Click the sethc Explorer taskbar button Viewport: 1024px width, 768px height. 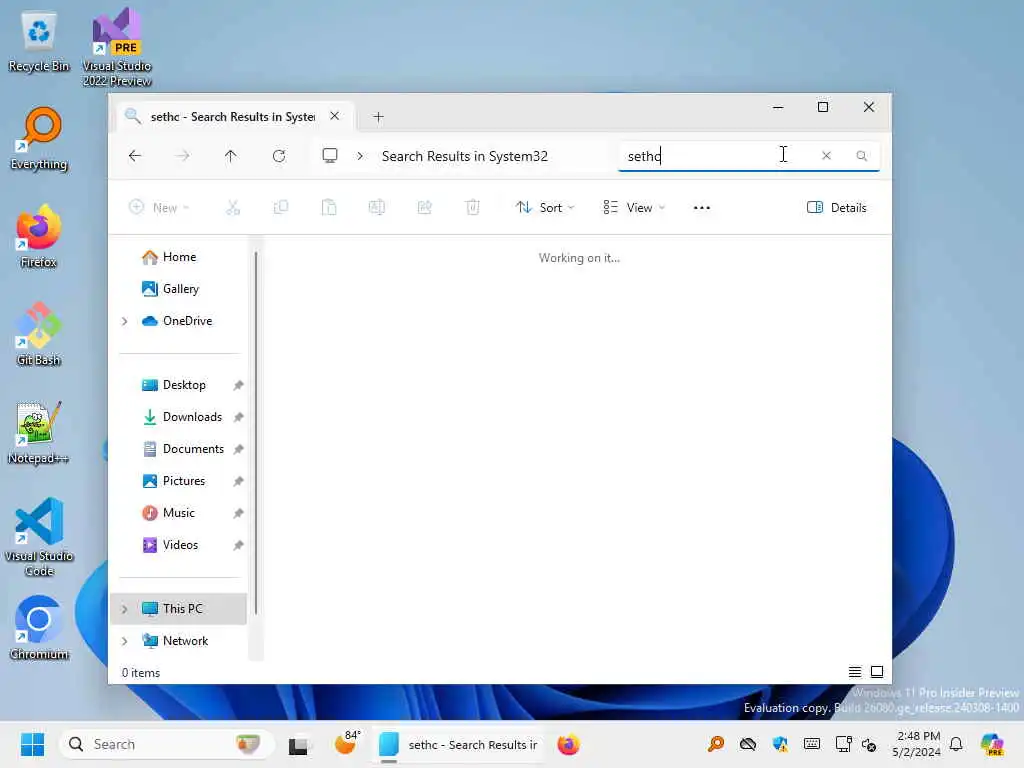point(458,744)
